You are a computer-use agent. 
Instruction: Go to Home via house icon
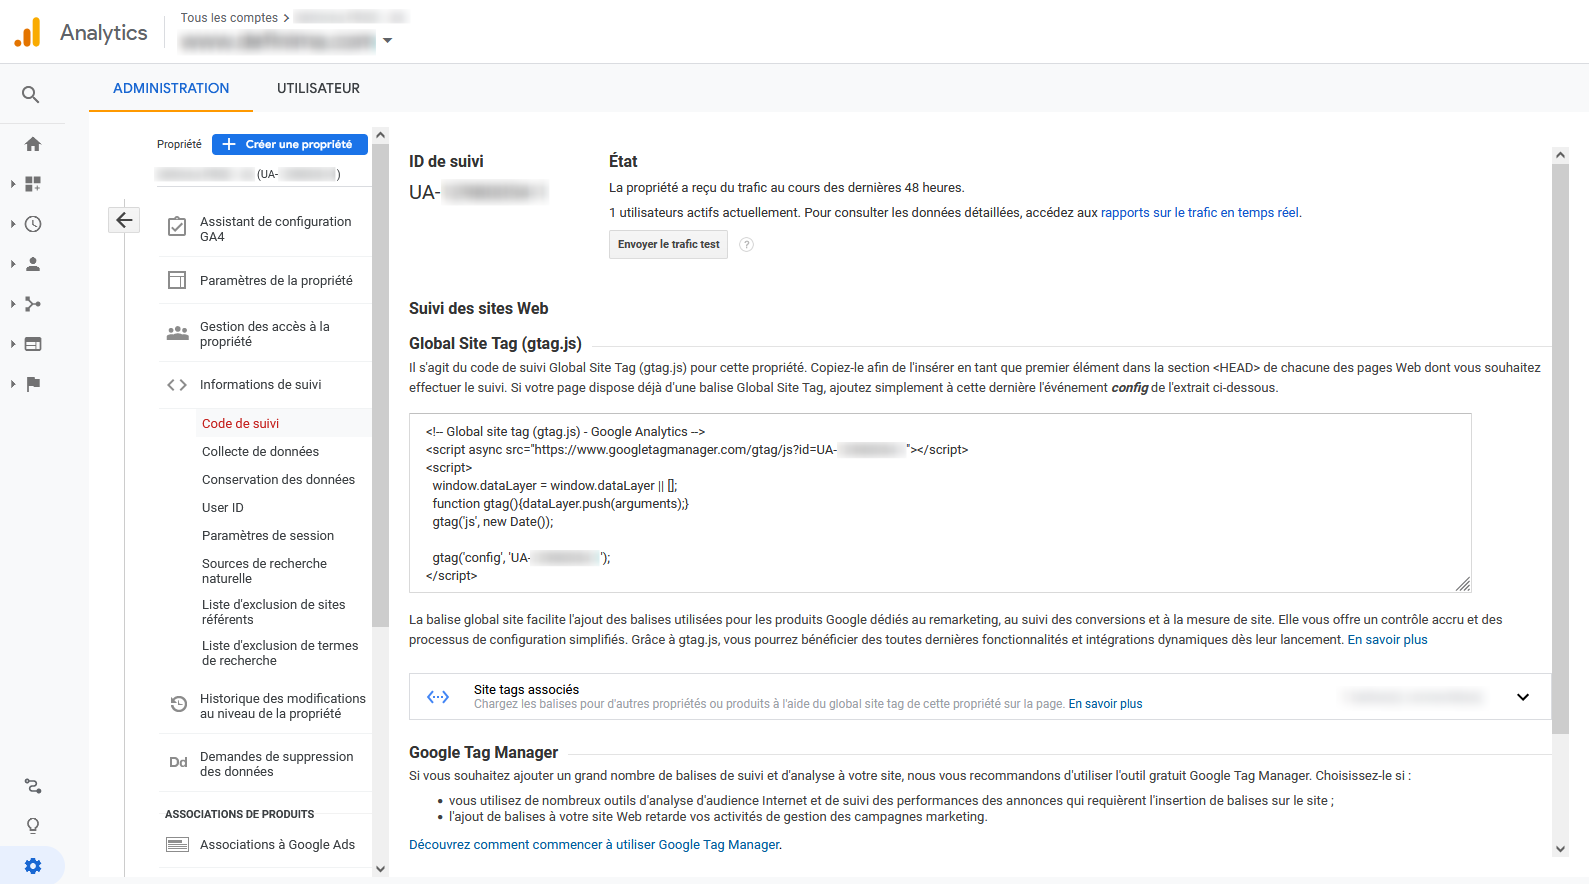pyautogui.click(x=33, y=144)
